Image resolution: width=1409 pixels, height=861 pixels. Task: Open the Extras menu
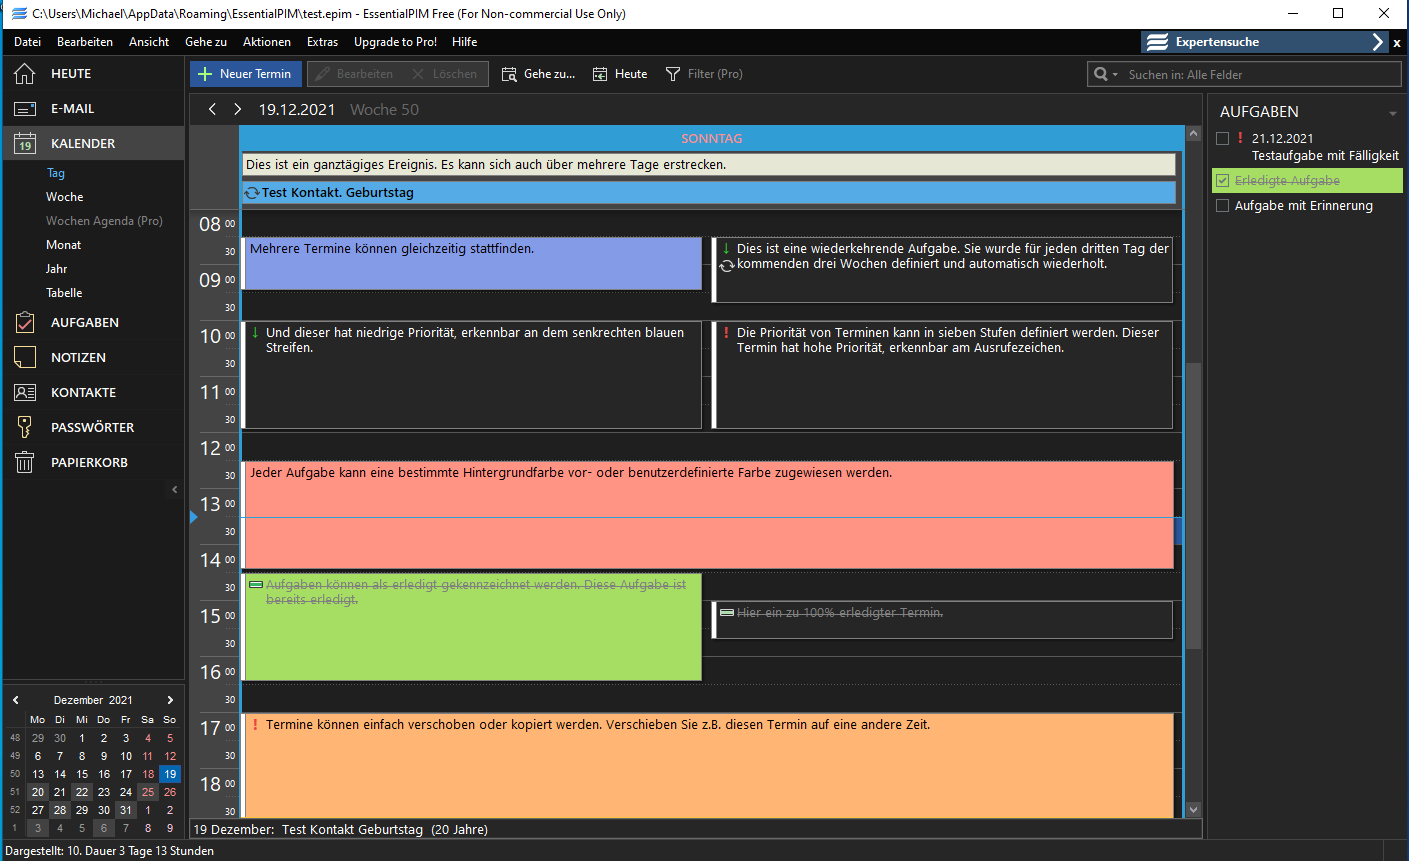[322, 42]
